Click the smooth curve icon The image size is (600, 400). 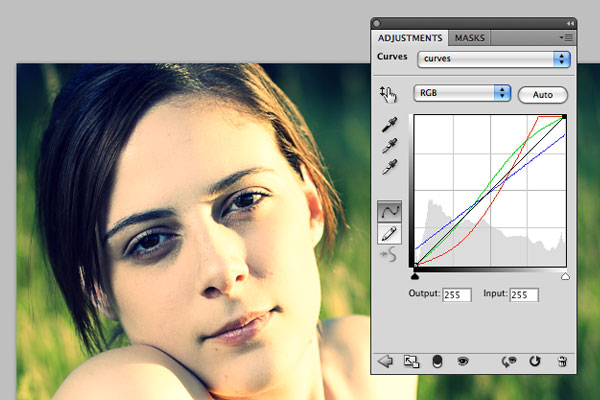pyautogui.click(x=389, y=256)
